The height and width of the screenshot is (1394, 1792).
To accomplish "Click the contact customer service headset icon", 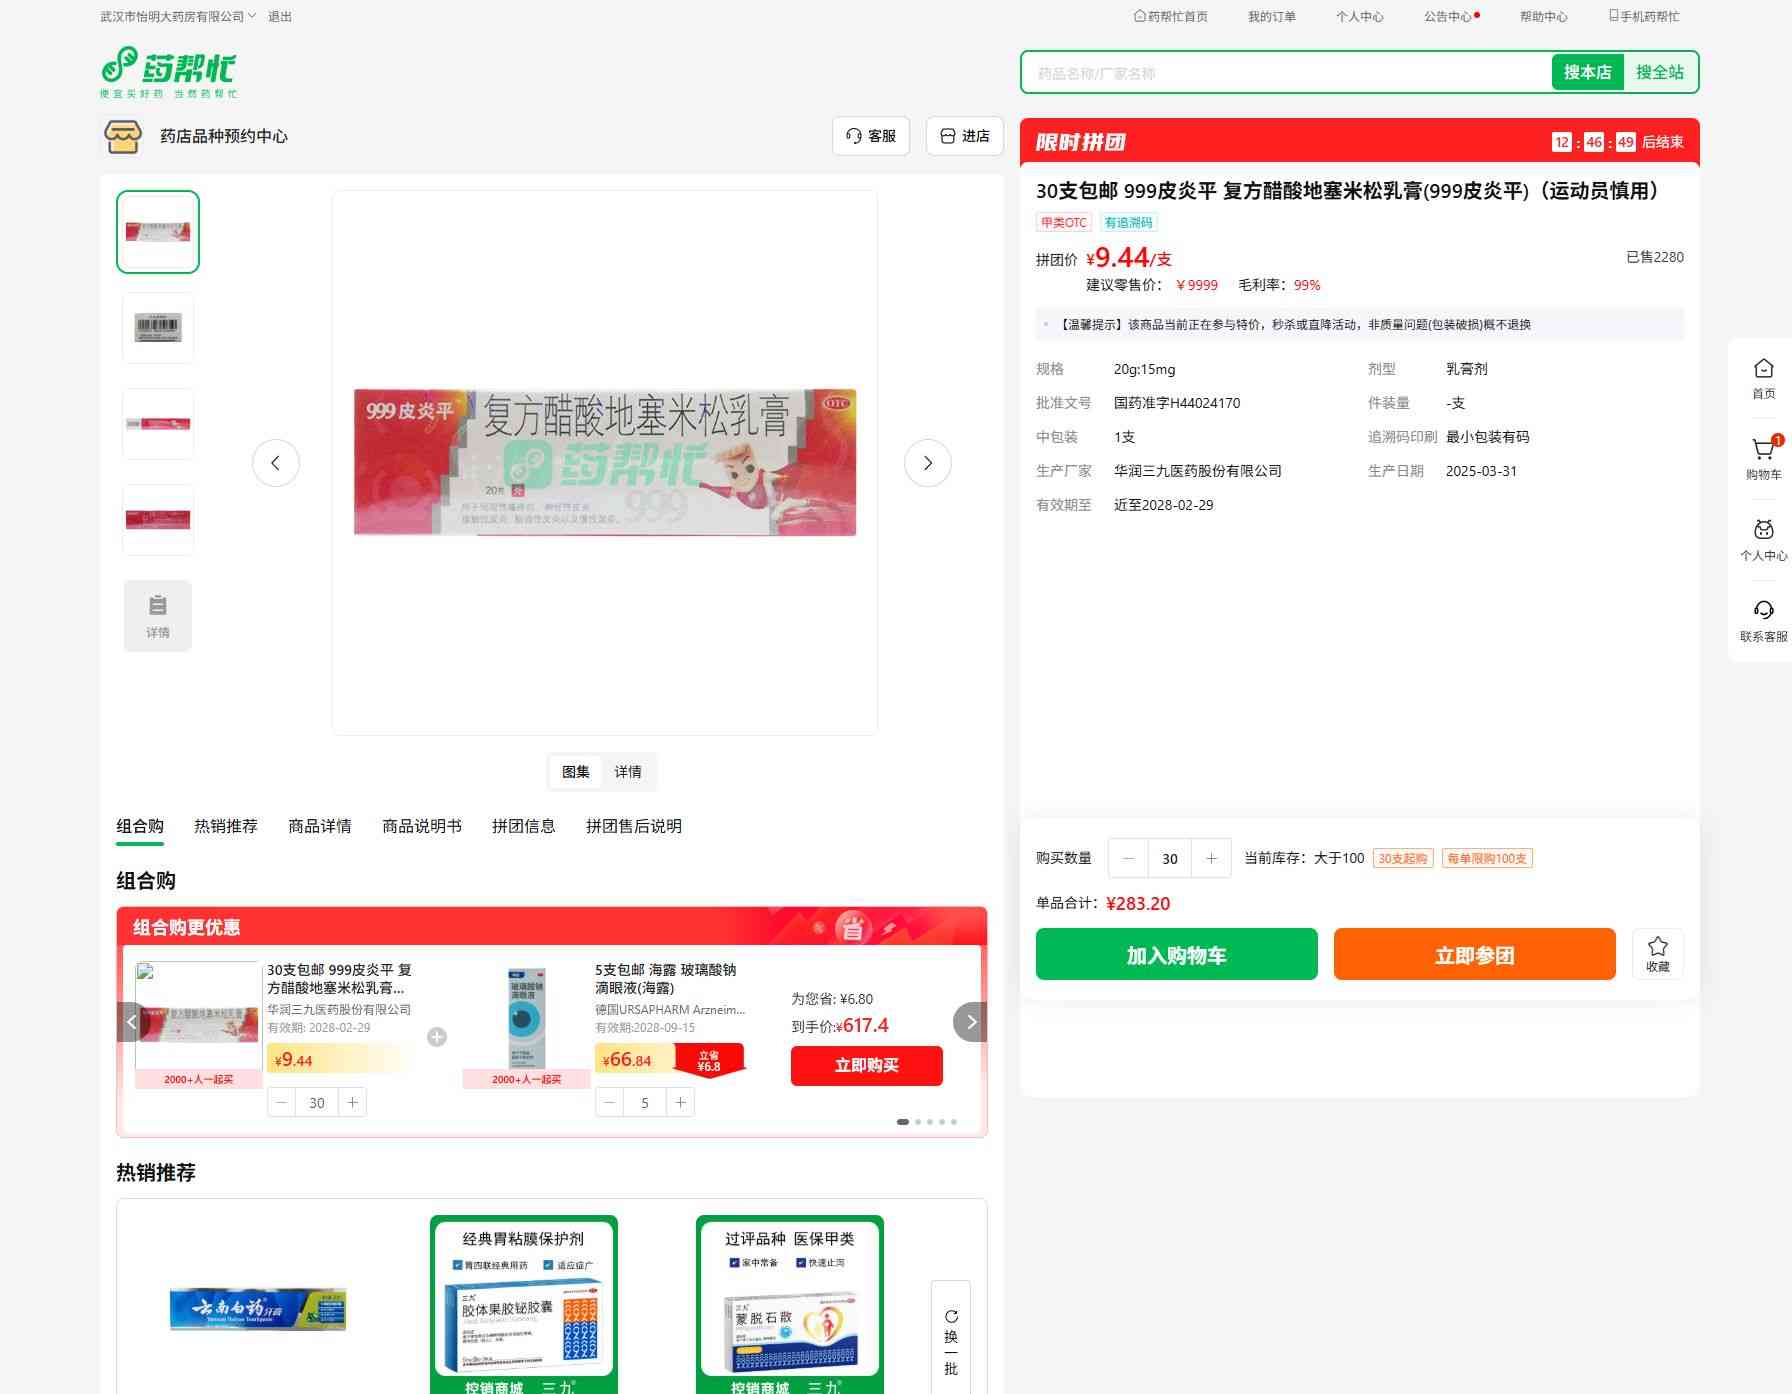I will click(1763, 613).
